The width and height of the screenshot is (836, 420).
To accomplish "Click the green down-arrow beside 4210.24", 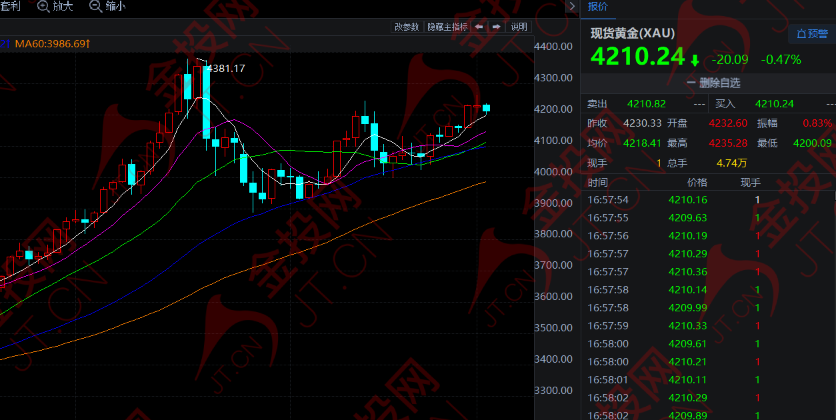I will click(694, 61).
